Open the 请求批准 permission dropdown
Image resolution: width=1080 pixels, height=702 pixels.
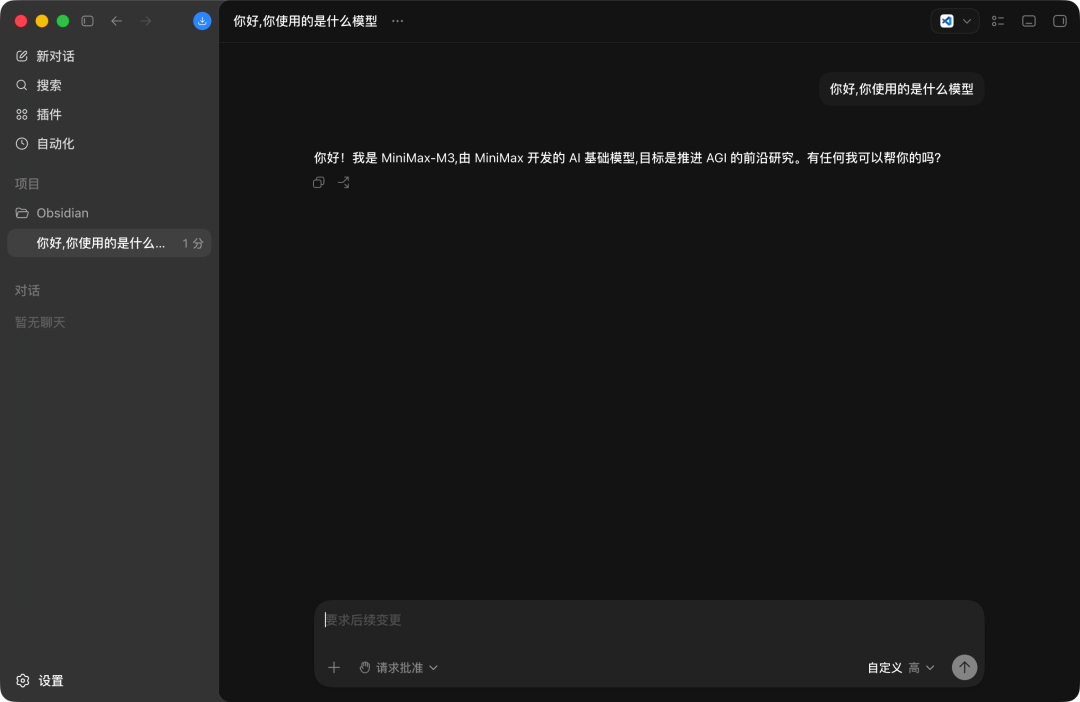(x=399, y=668)
